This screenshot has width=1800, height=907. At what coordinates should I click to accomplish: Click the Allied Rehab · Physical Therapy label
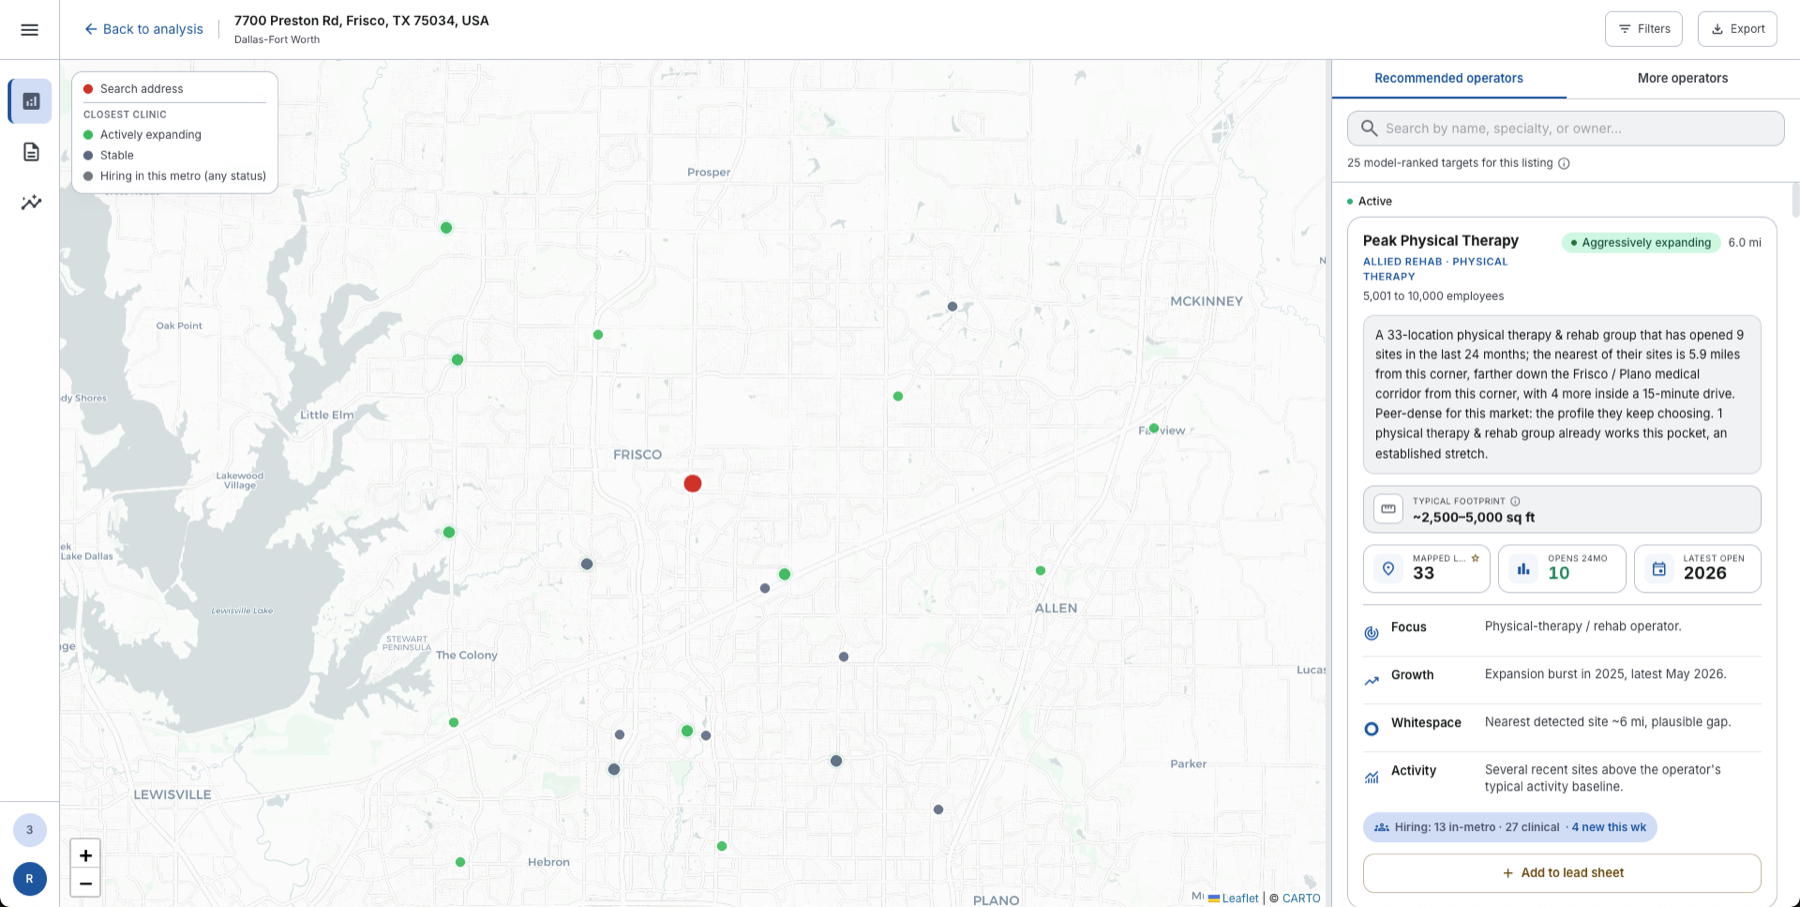[x=1435, y=269]
